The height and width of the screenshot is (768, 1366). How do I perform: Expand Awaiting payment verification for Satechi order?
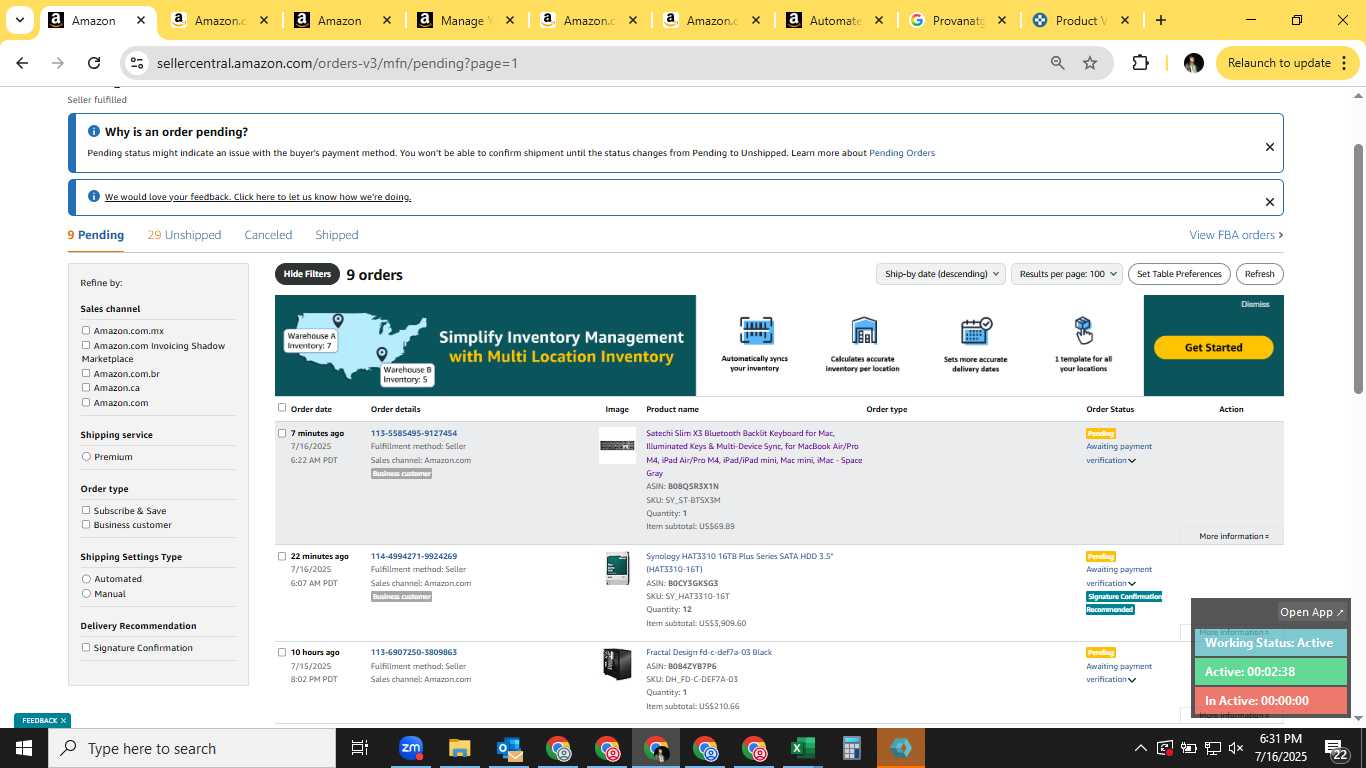click(1132, 461)
